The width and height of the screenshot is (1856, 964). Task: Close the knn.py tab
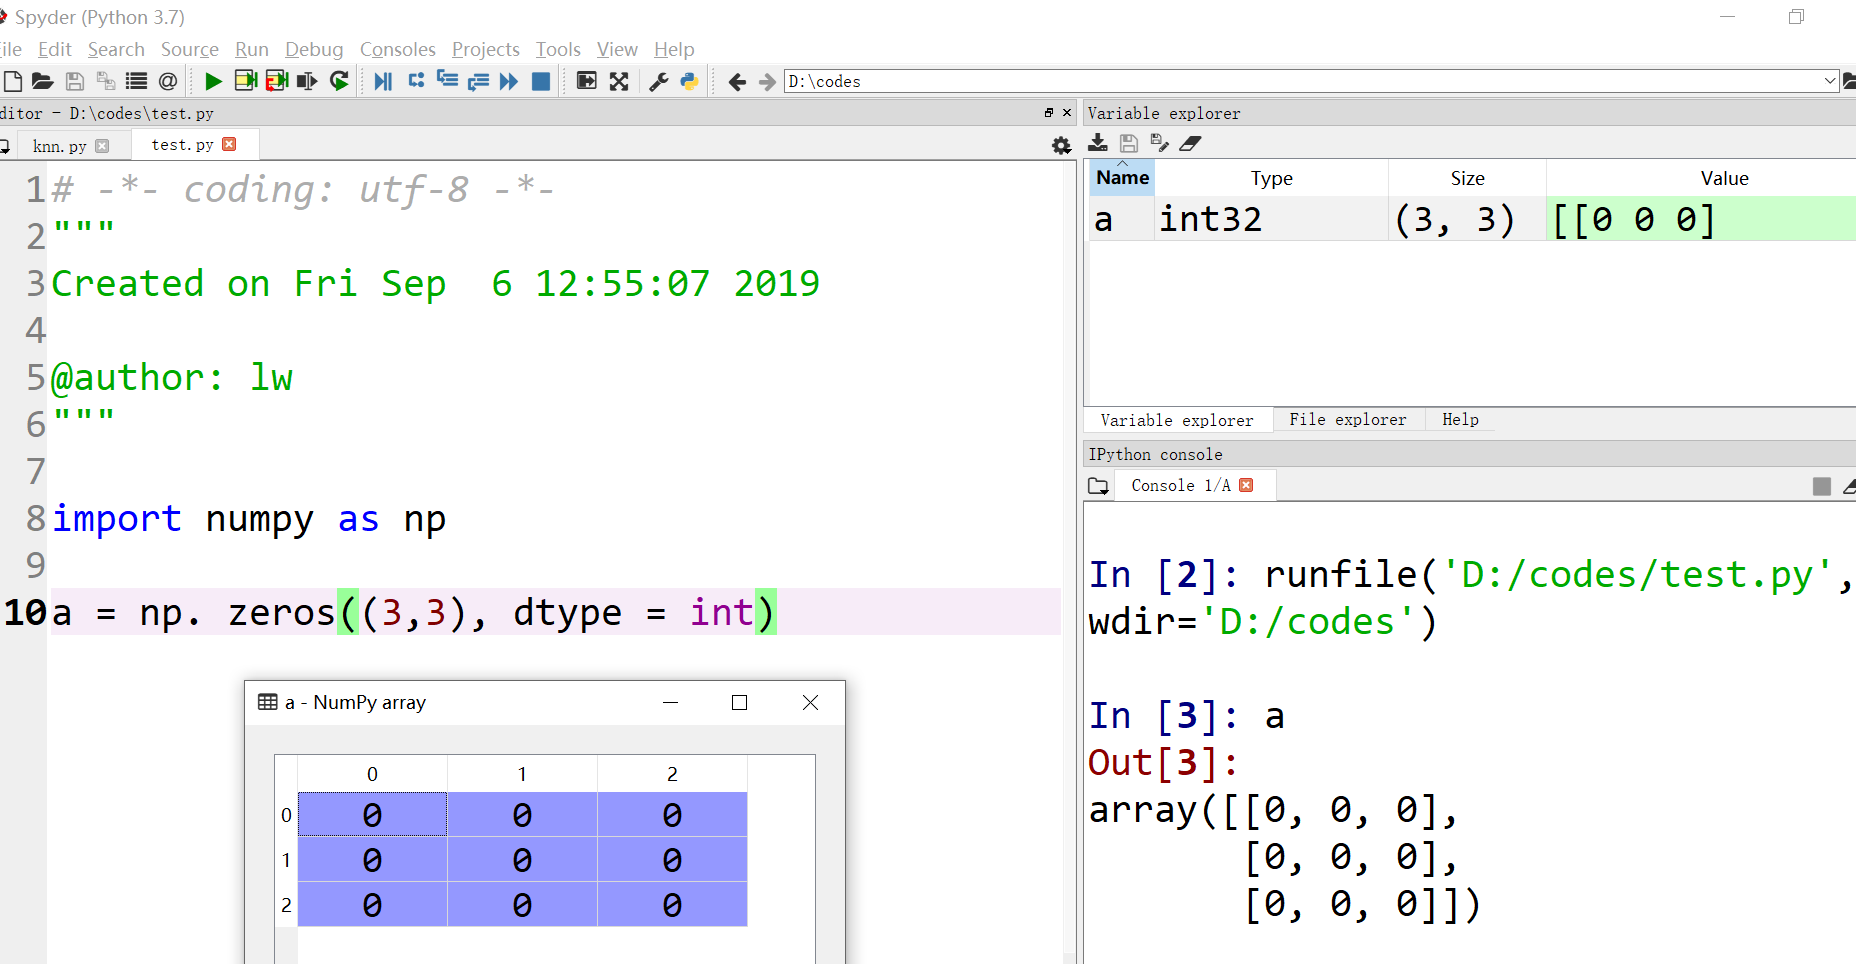(102, 146)
